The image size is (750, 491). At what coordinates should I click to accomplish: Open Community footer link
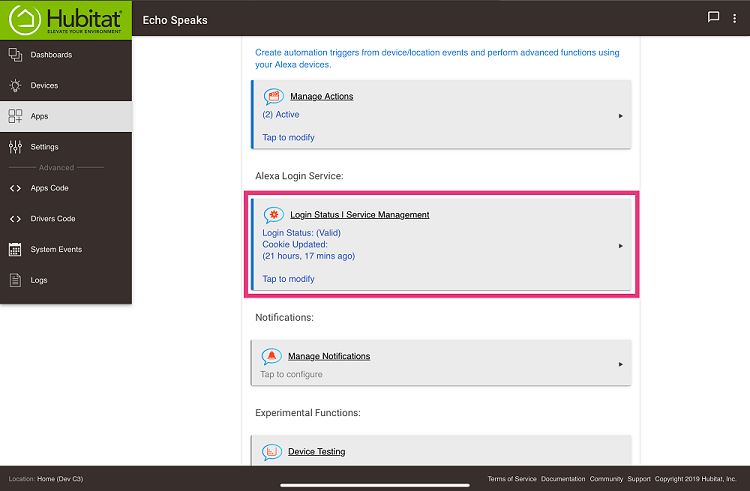point(606,479)
